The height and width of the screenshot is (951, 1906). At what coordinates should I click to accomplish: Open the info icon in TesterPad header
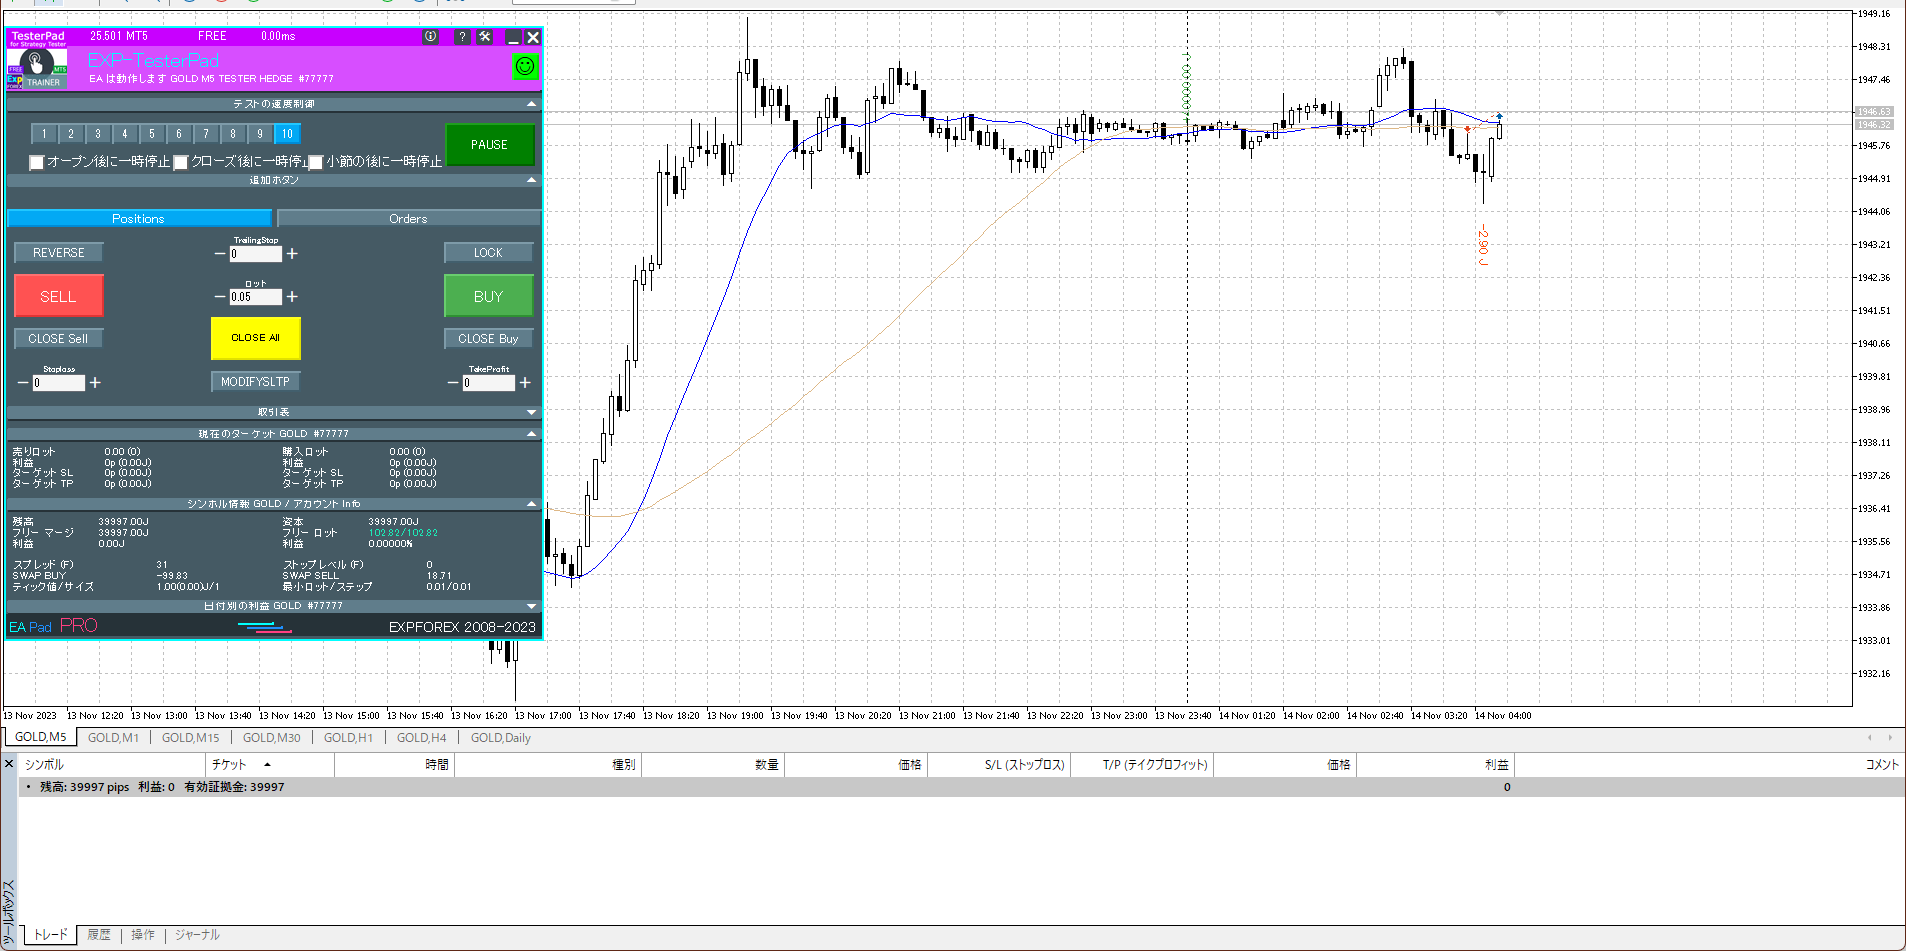coord(430,36)
